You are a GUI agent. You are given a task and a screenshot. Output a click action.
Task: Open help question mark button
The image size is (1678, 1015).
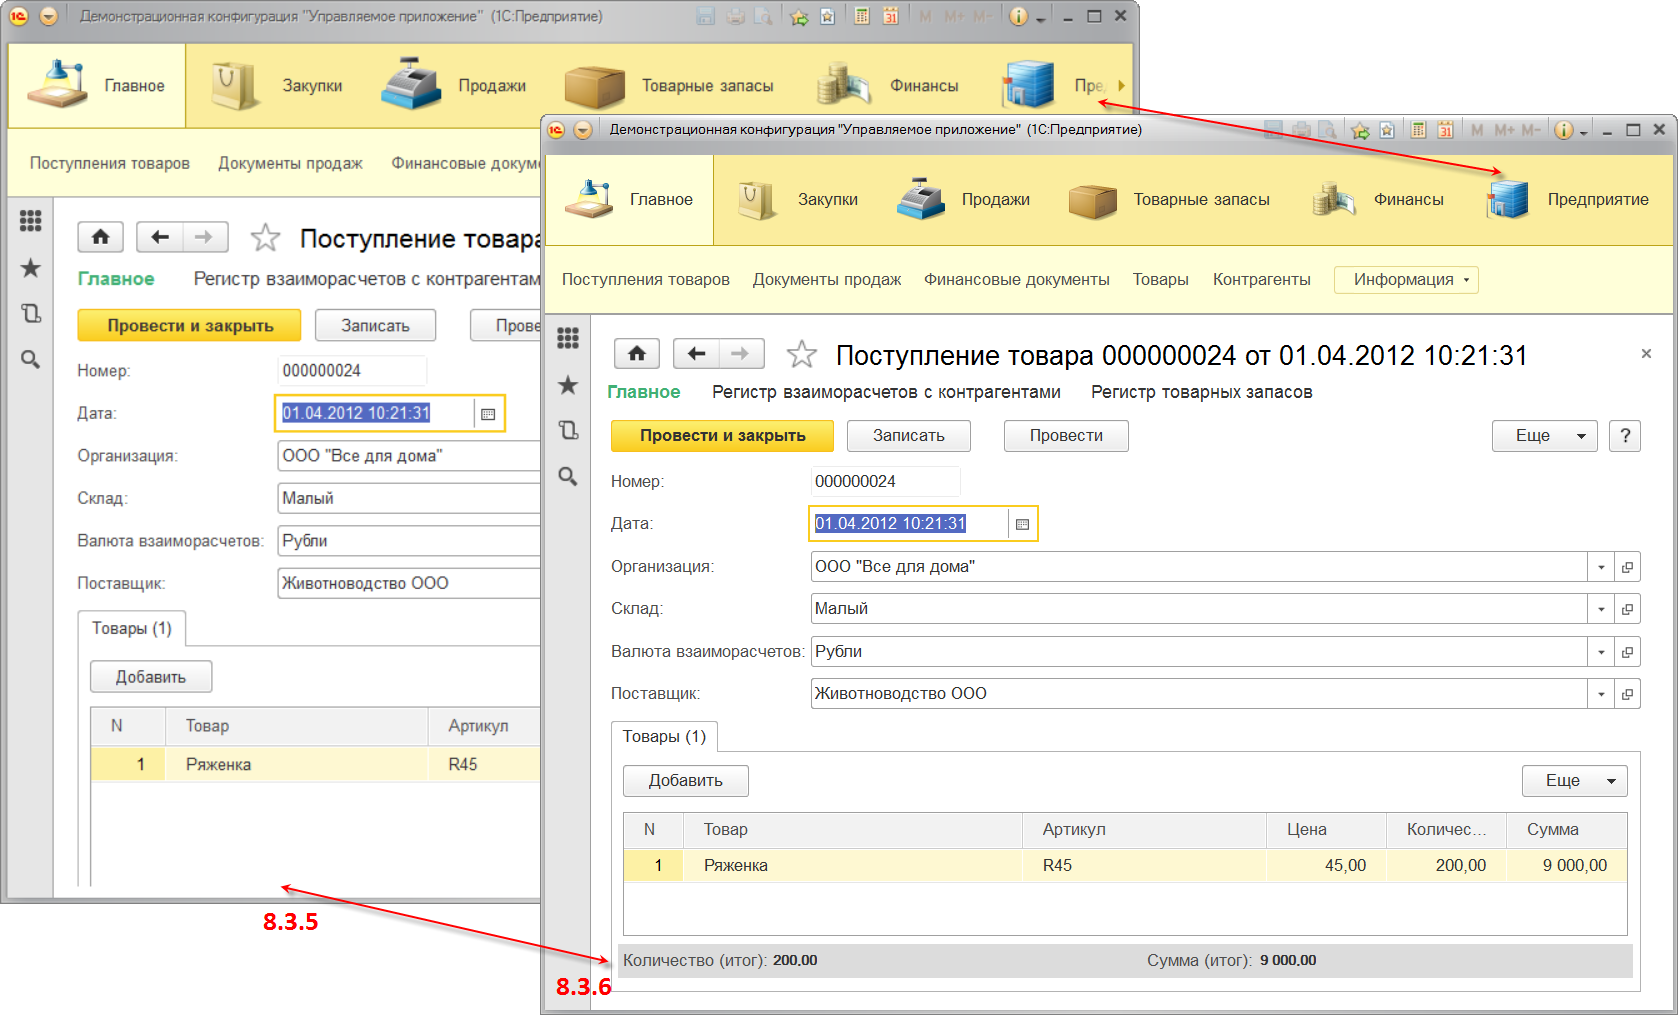(x=1625, y=436)
